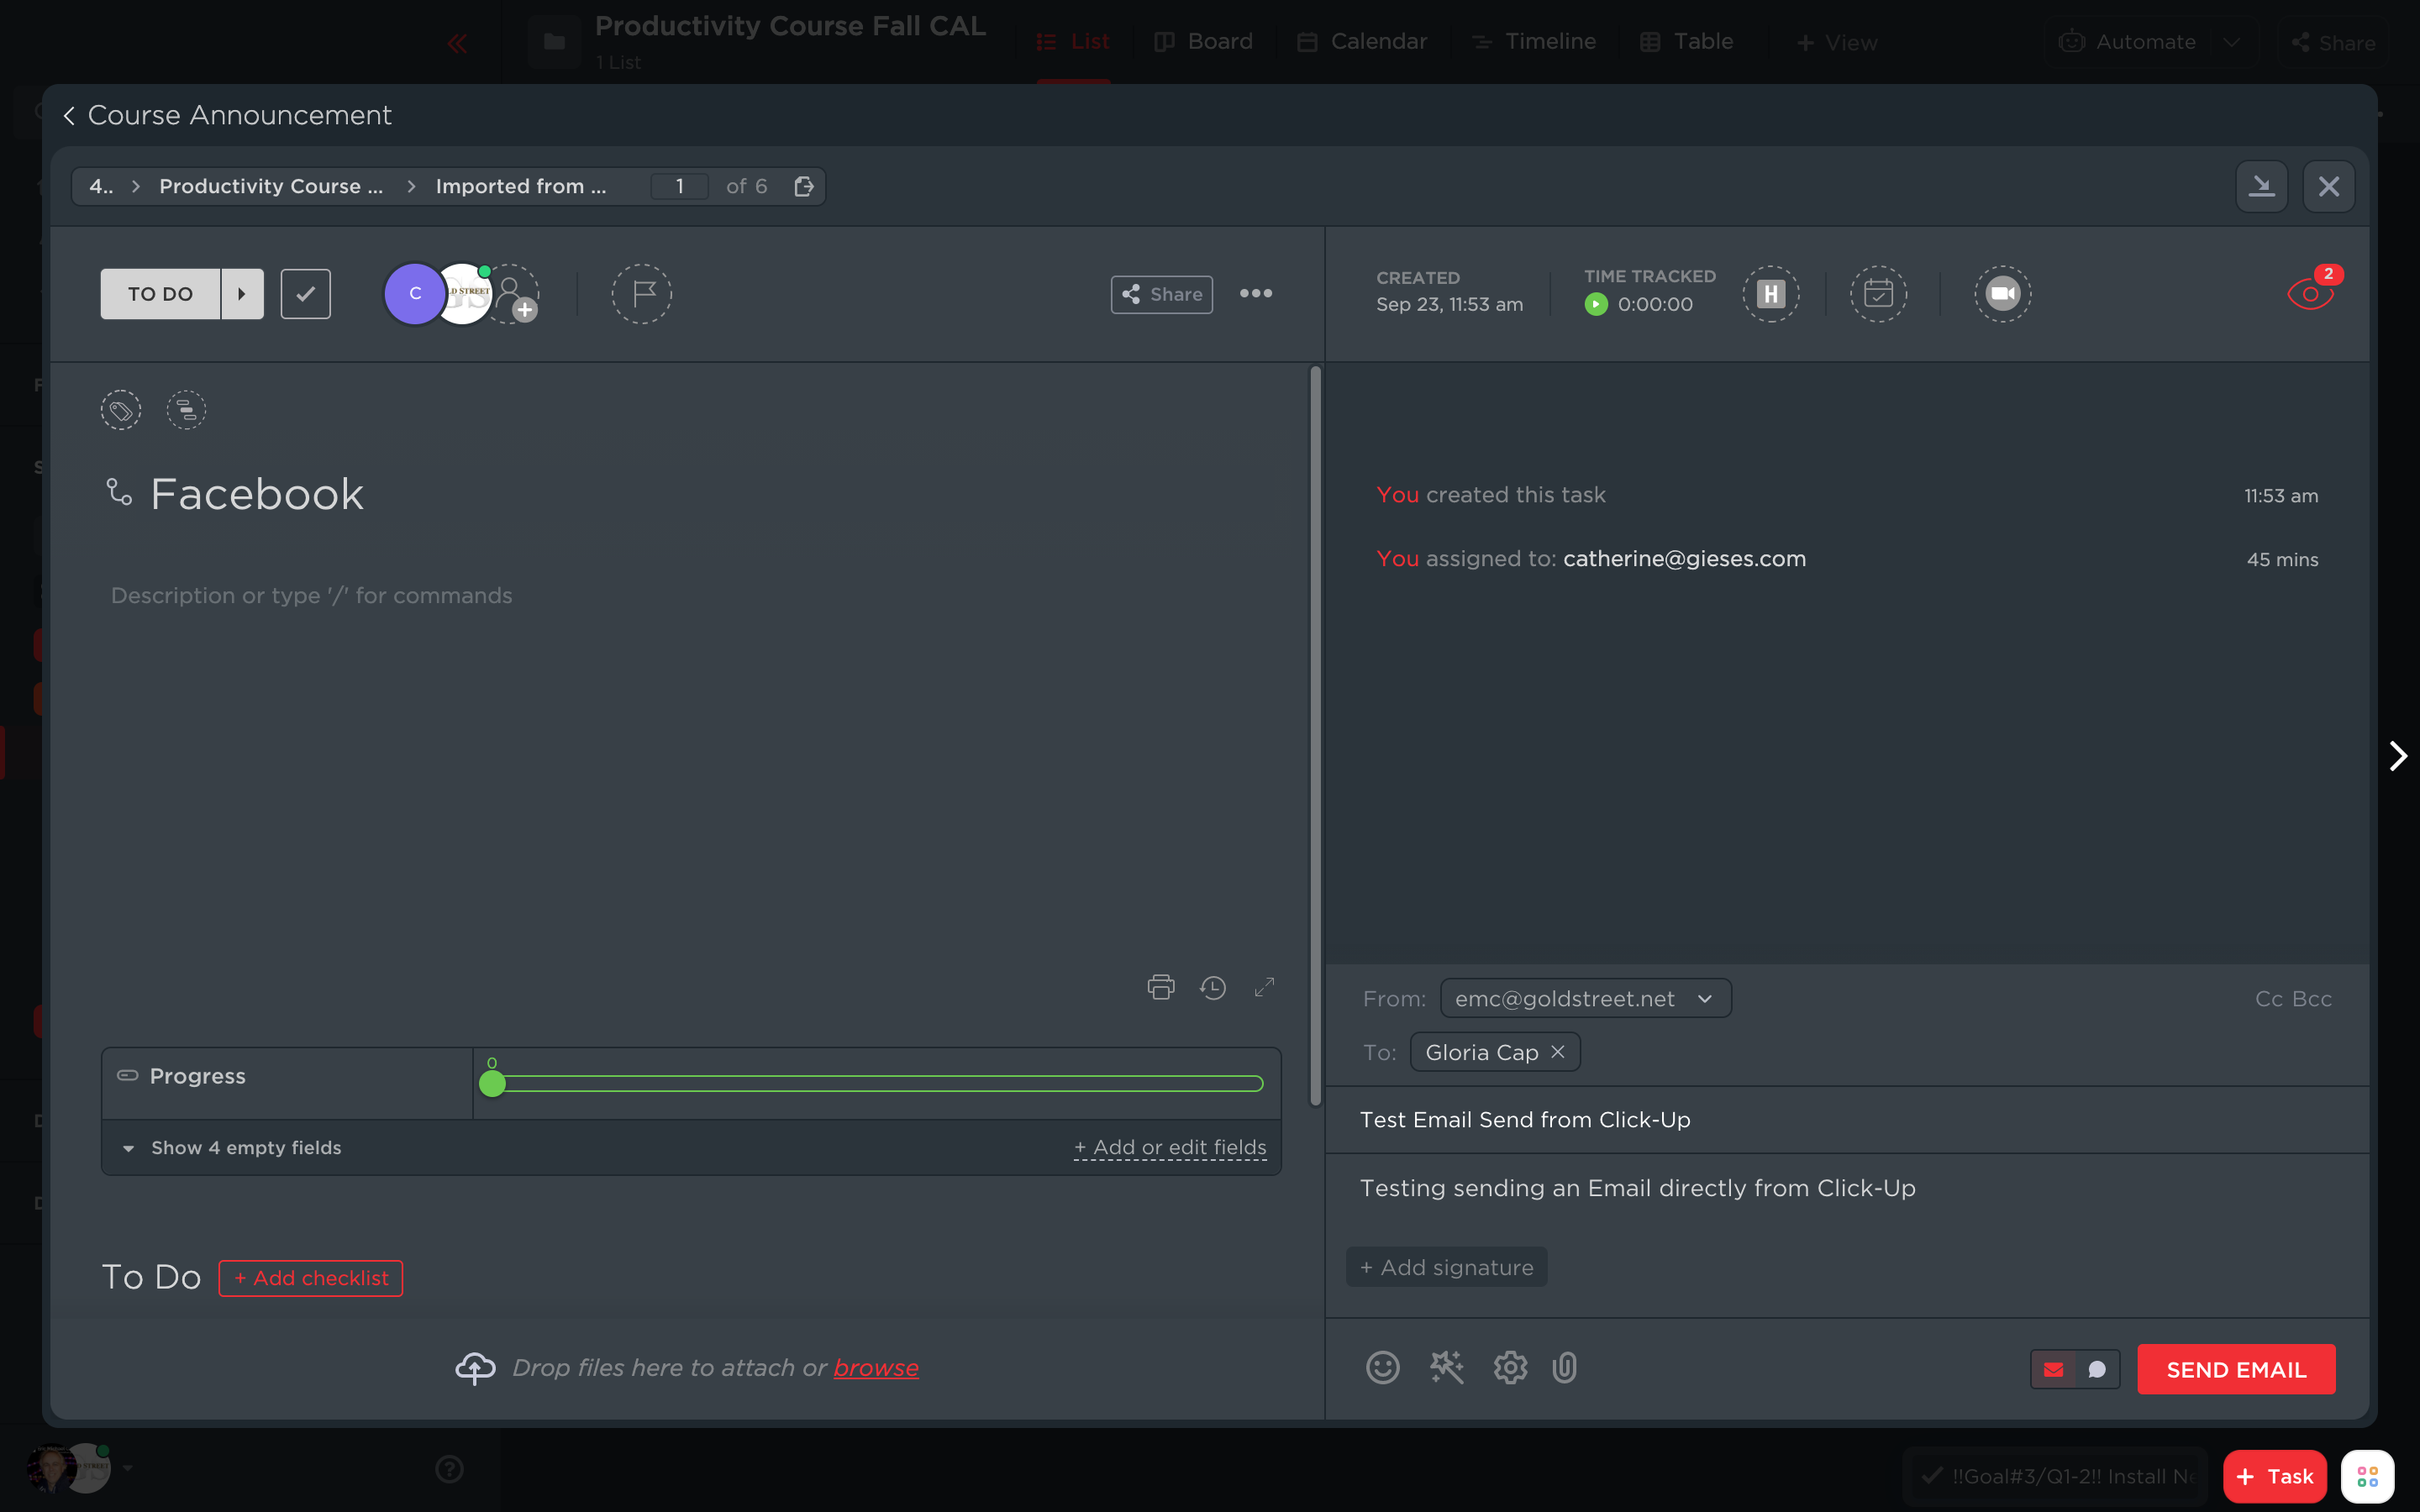This screenshot has width=2420, height=1512.
Task: Open the three-dot task menu
Action: (x=1256, y=294)
